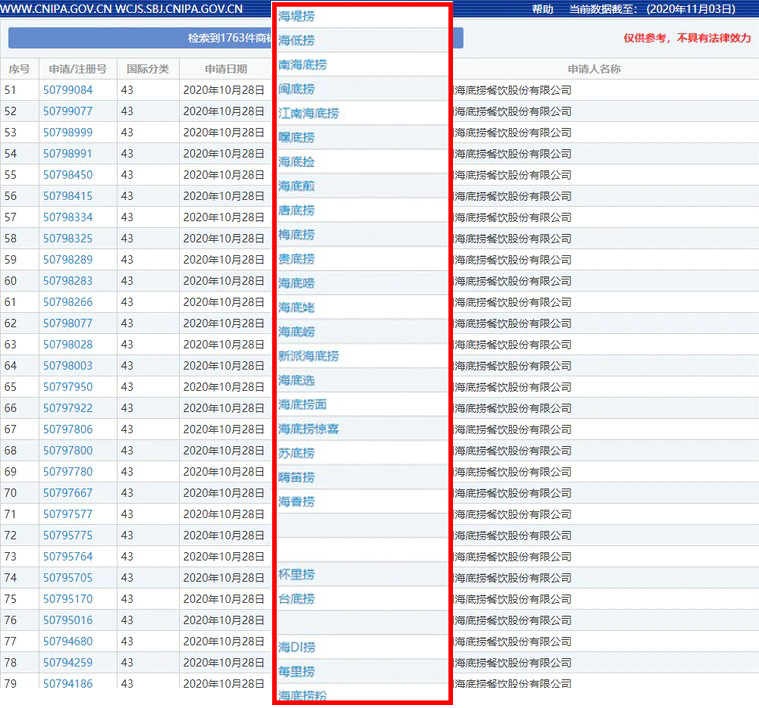The height and width of the screenshot is (708, 759).
Task: Open the 海DI捞 trademark link
Action: pos(297,648)
